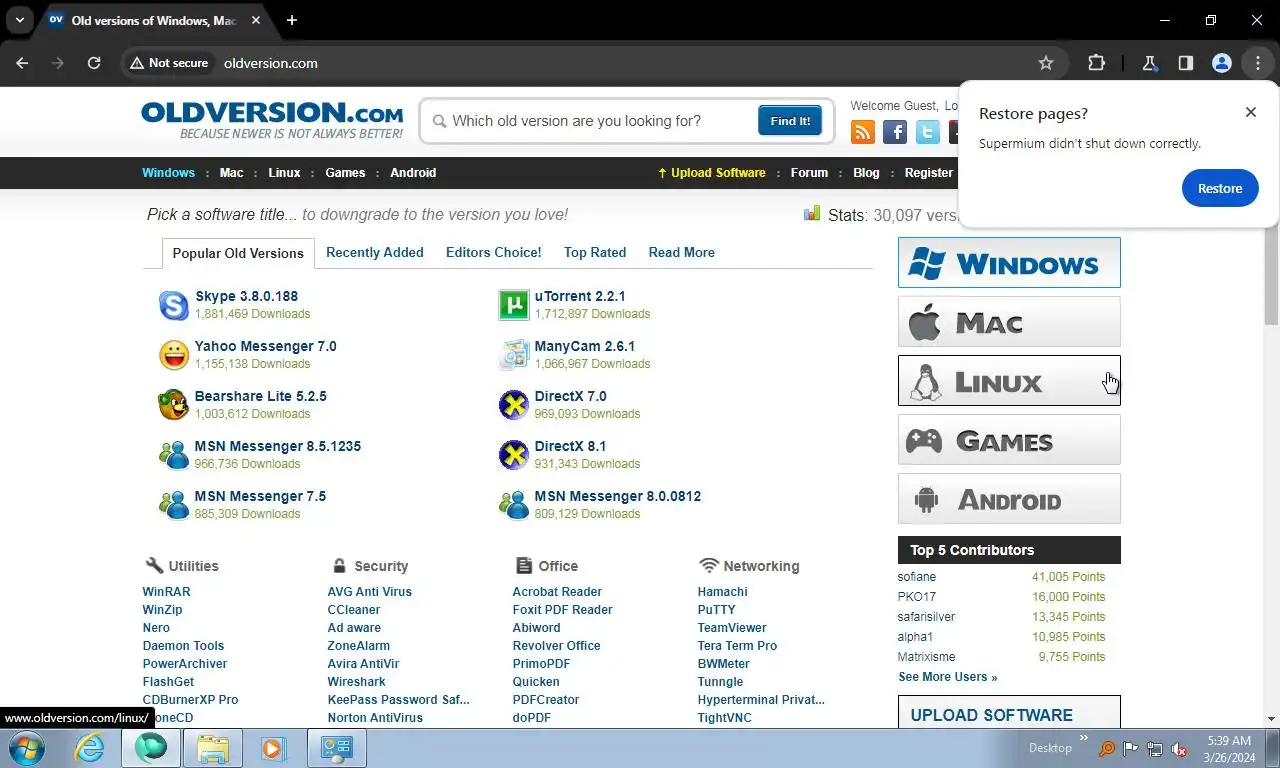Open a new browser tab
This screenshot has height=768, width=1280.
click(291, 20)
